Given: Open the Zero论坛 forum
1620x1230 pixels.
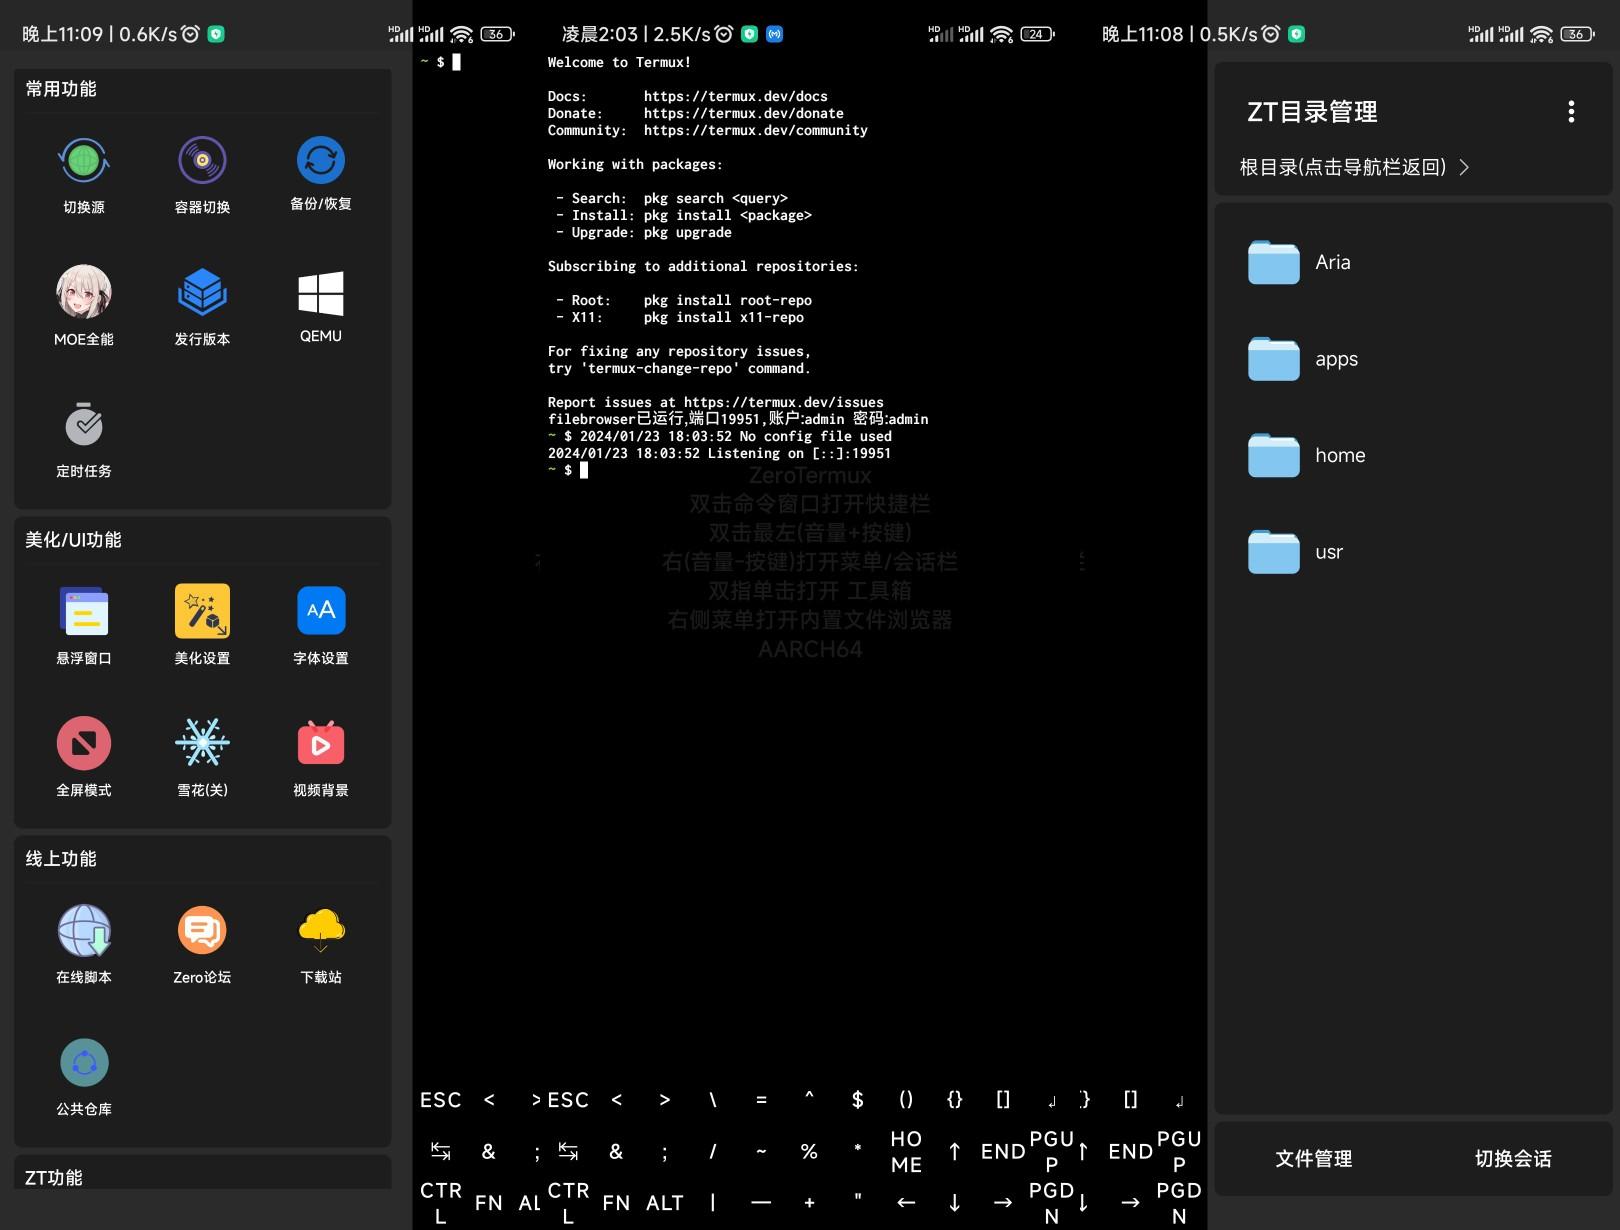Looking at the screenshot, I should tap(202, 943).
